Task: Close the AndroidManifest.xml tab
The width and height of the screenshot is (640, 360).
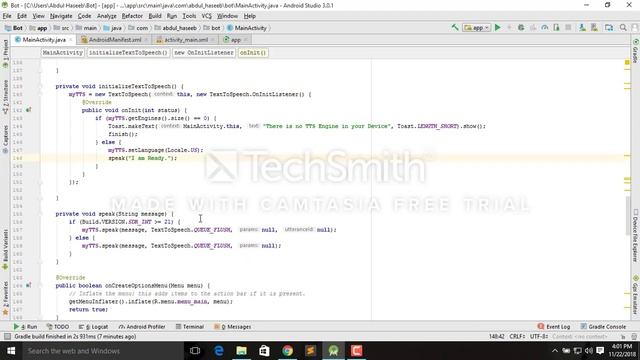Action: click(x=146, y=40)
